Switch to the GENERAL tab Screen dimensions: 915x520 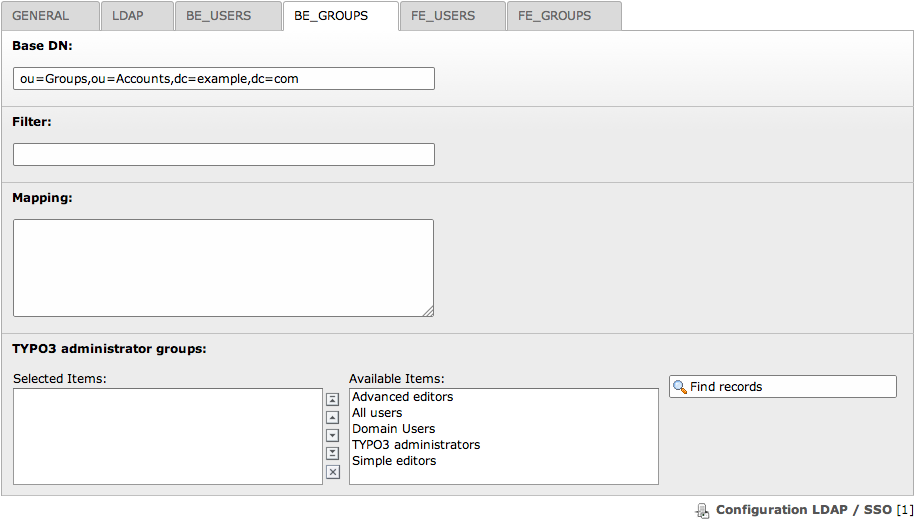pos(50,16)
